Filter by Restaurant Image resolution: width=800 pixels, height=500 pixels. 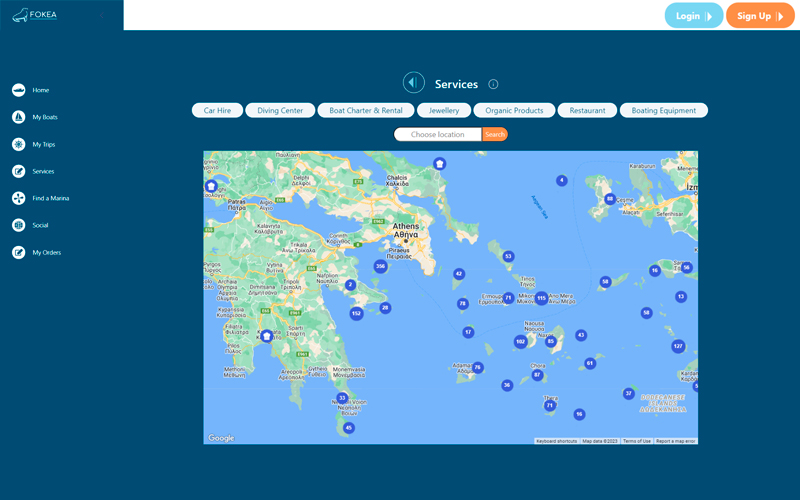[587, 110]
